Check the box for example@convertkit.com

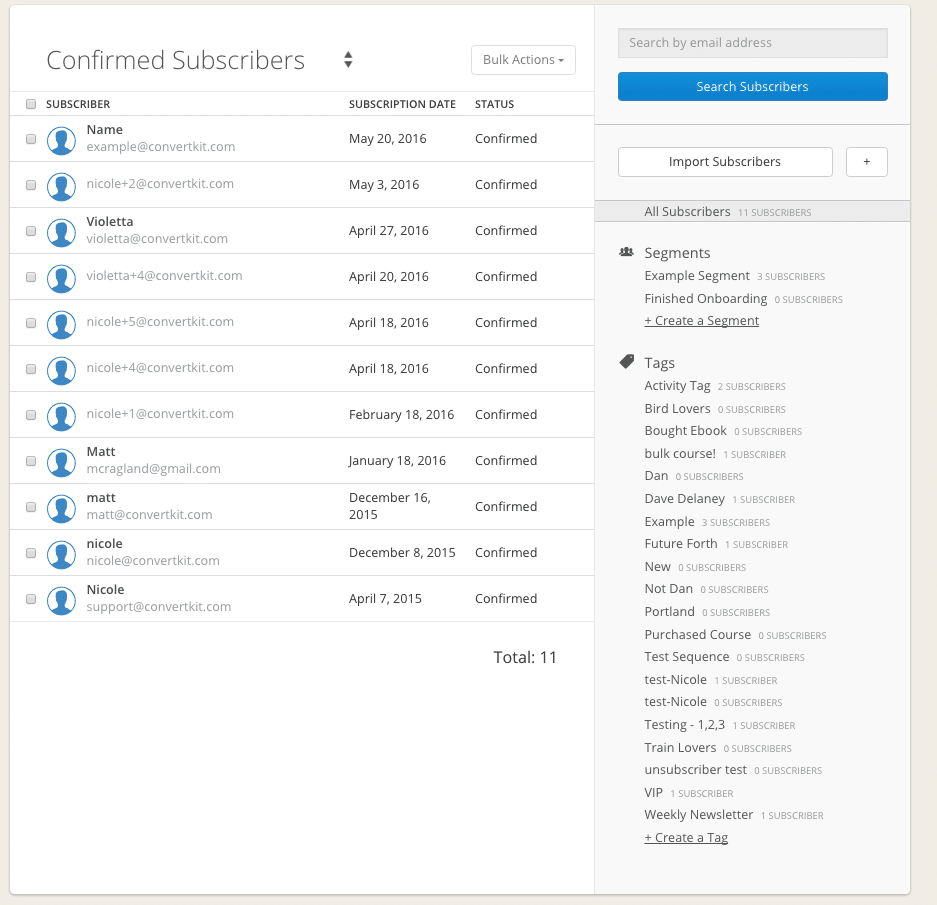click(31, 139)
